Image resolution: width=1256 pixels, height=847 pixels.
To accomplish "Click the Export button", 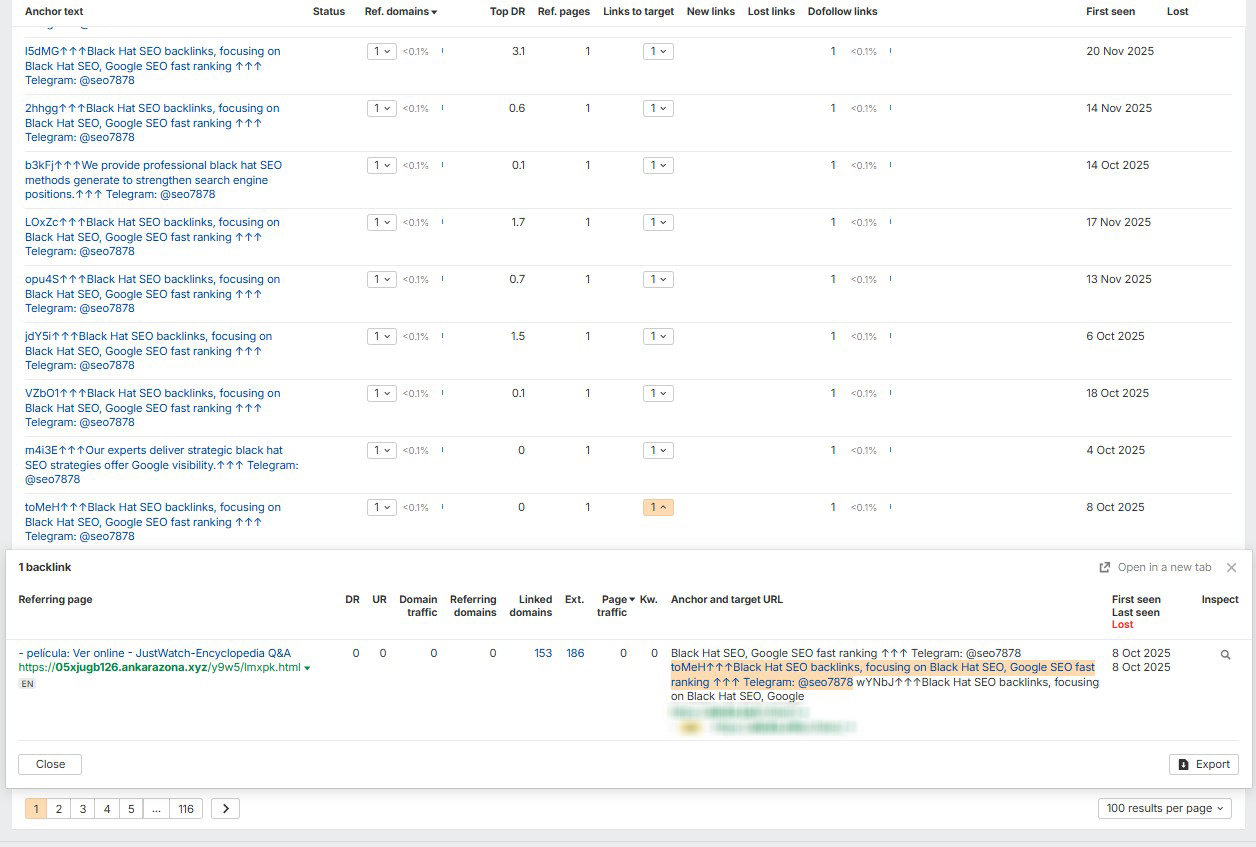I will click(x=1203, y=764).
